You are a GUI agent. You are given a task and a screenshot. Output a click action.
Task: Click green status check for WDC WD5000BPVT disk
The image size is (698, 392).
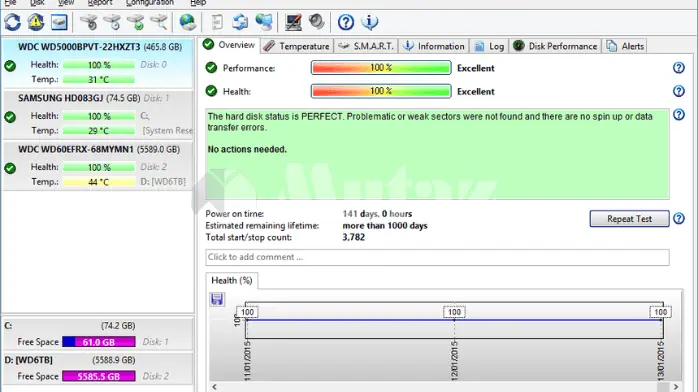(10, 66)
